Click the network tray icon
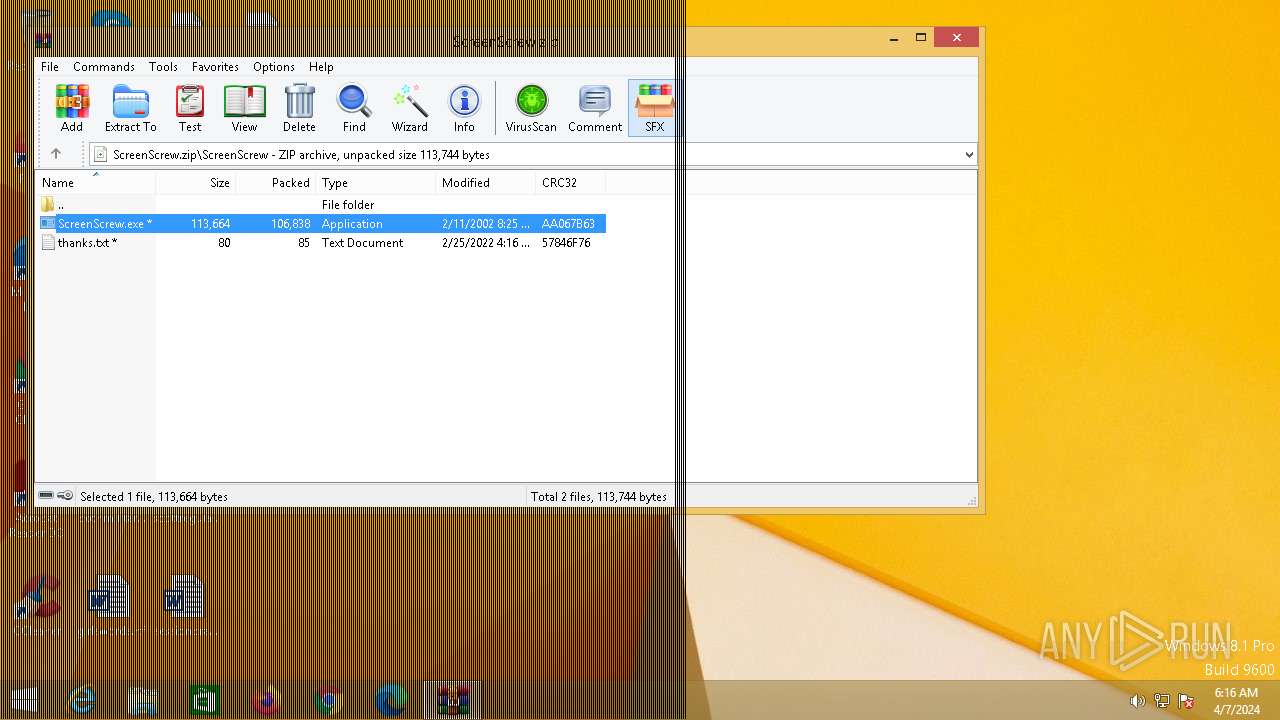This screenshot has width=1280, height=720. [1162, 701]
